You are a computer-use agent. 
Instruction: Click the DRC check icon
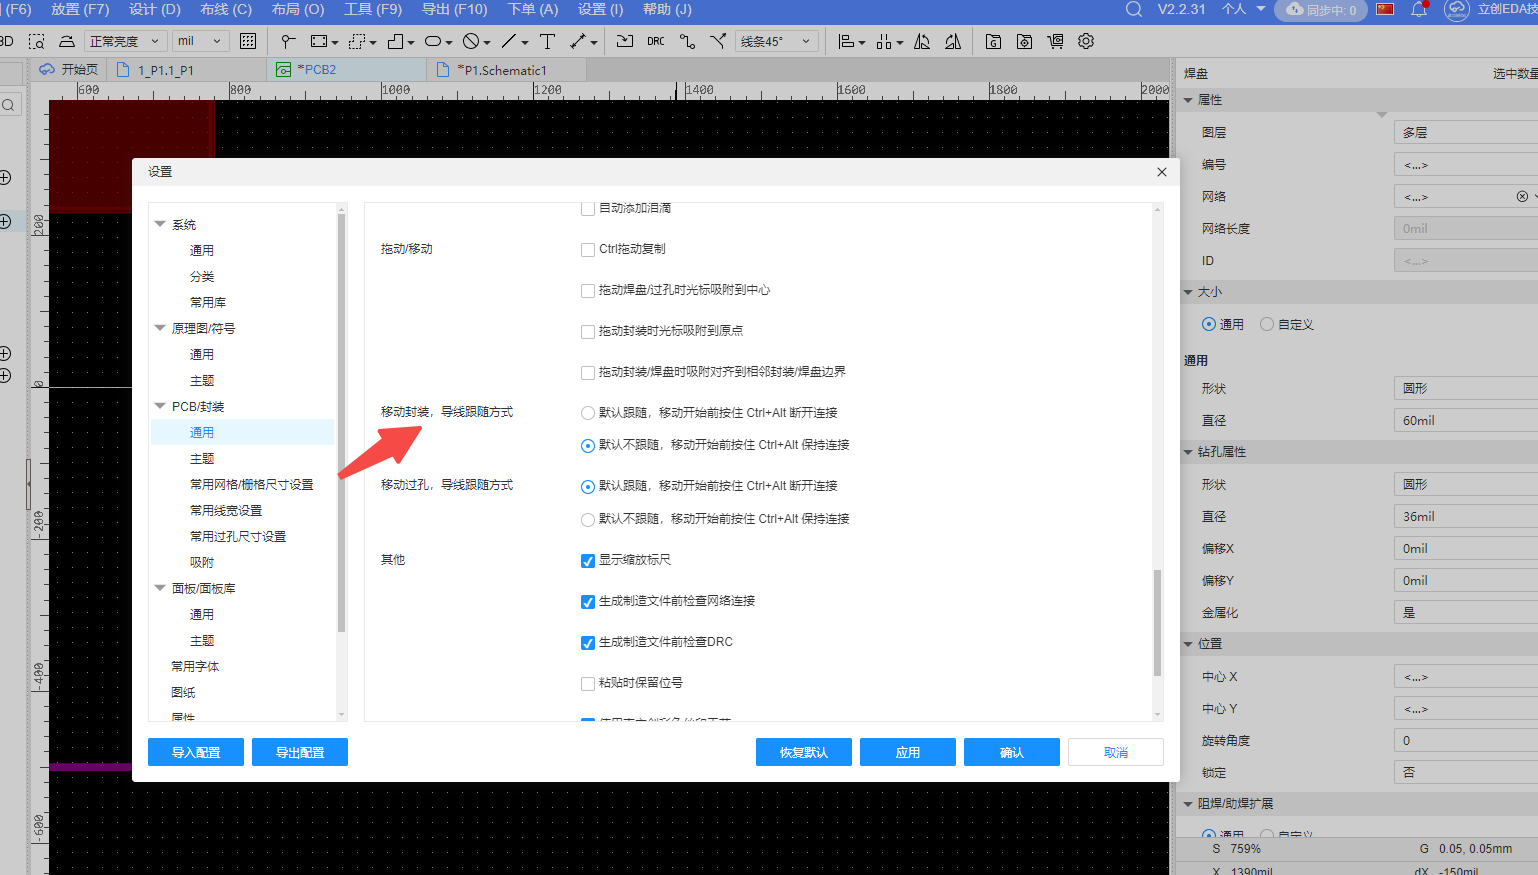tap(655, 41)
